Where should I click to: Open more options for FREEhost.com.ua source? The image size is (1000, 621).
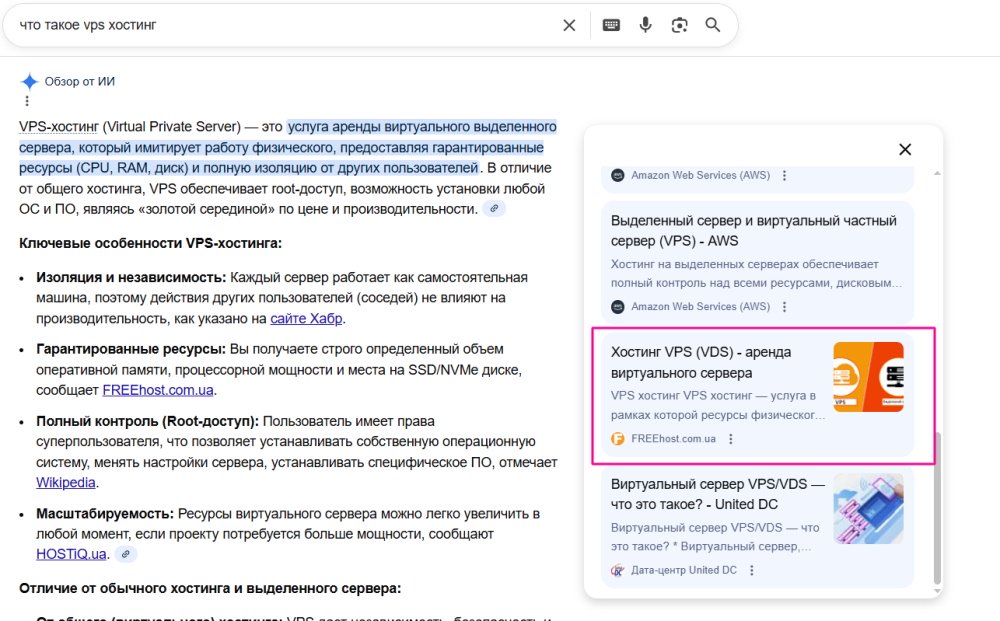click(x=731, y=439)
